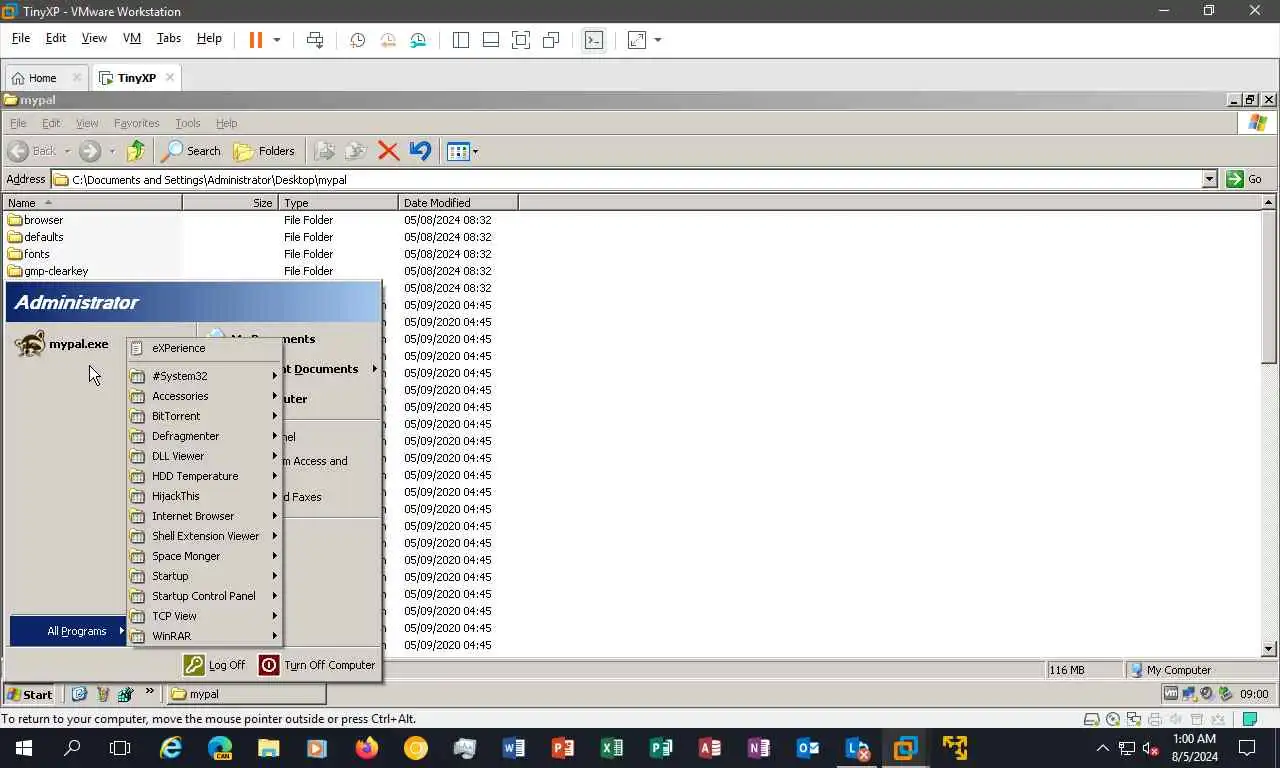The height and width of the screenshot is (768, 1280).
Task: Open Microsoft Word from the Windows taskbar
Action: click(514, 747)
